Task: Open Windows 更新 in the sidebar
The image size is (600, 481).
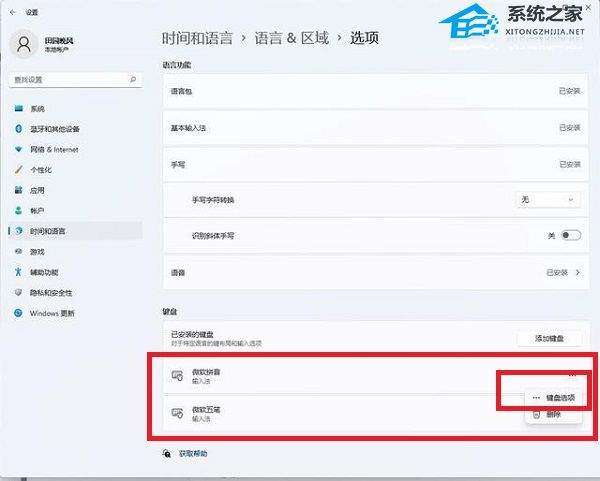Action: click(51, 313)
